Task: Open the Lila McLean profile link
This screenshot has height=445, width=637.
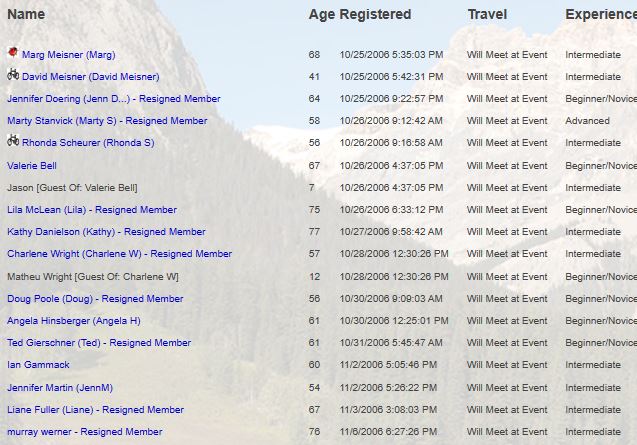Action: tap(92, 210)
